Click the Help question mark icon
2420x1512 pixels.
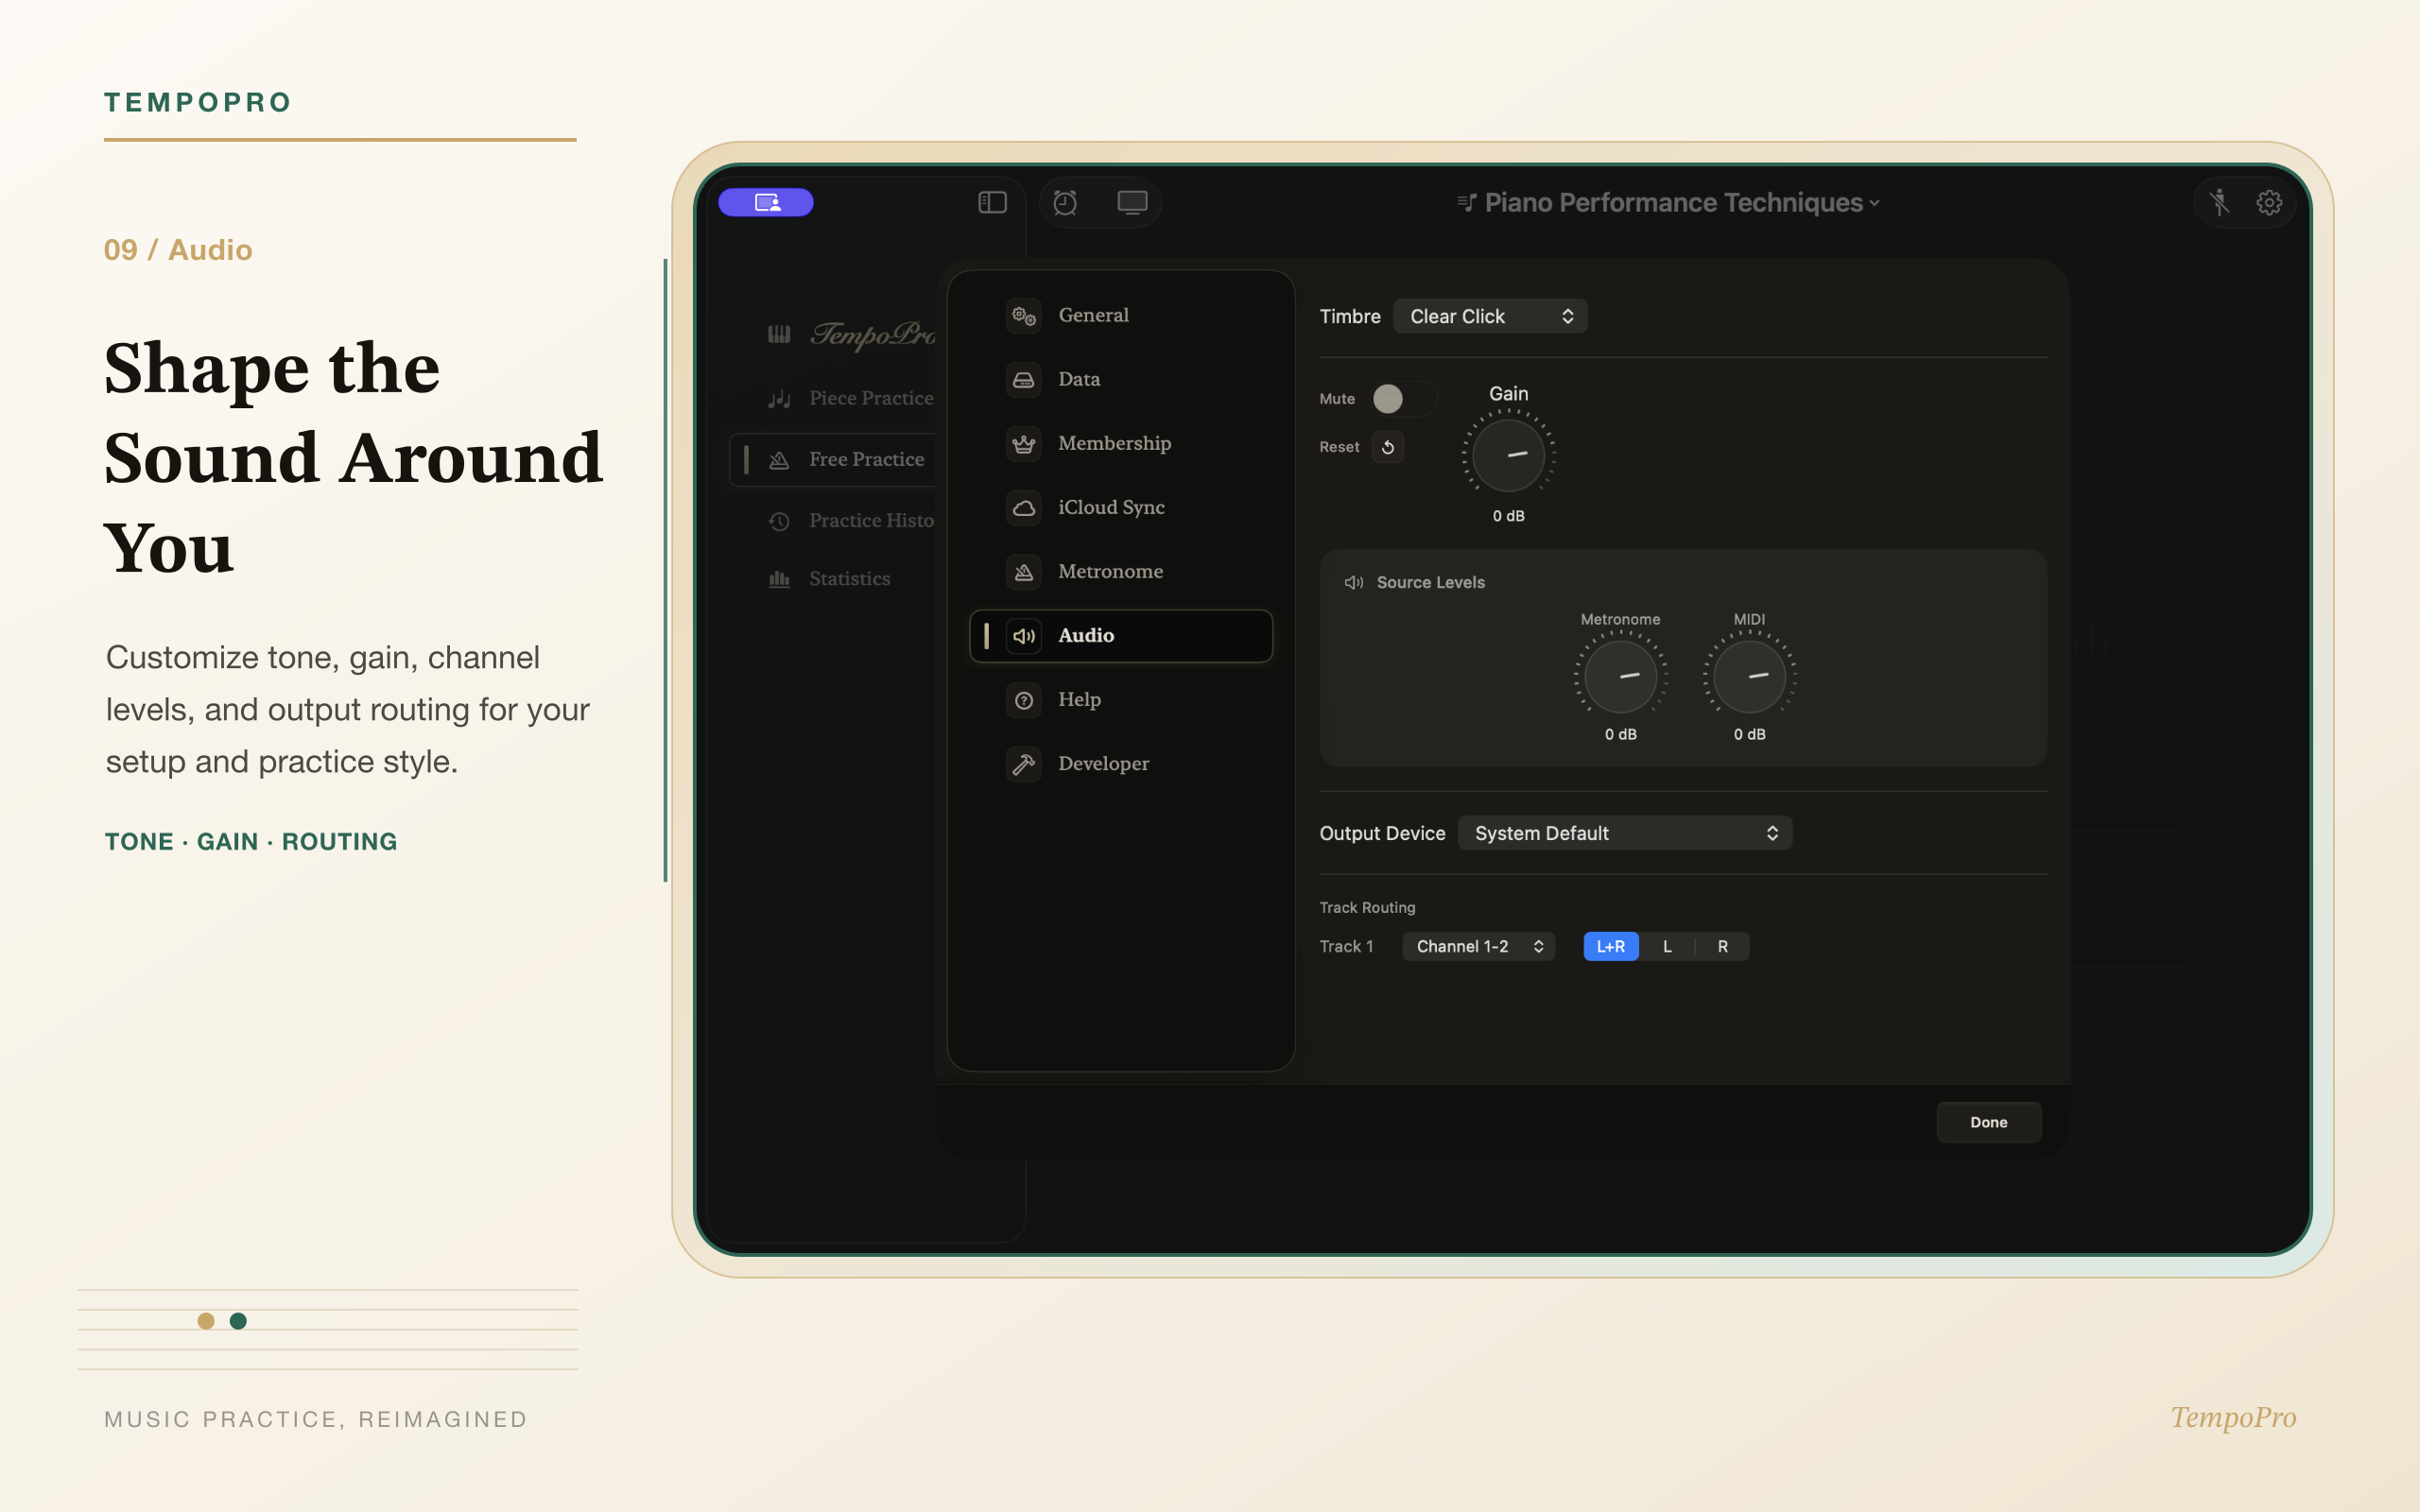[1023, 700]
